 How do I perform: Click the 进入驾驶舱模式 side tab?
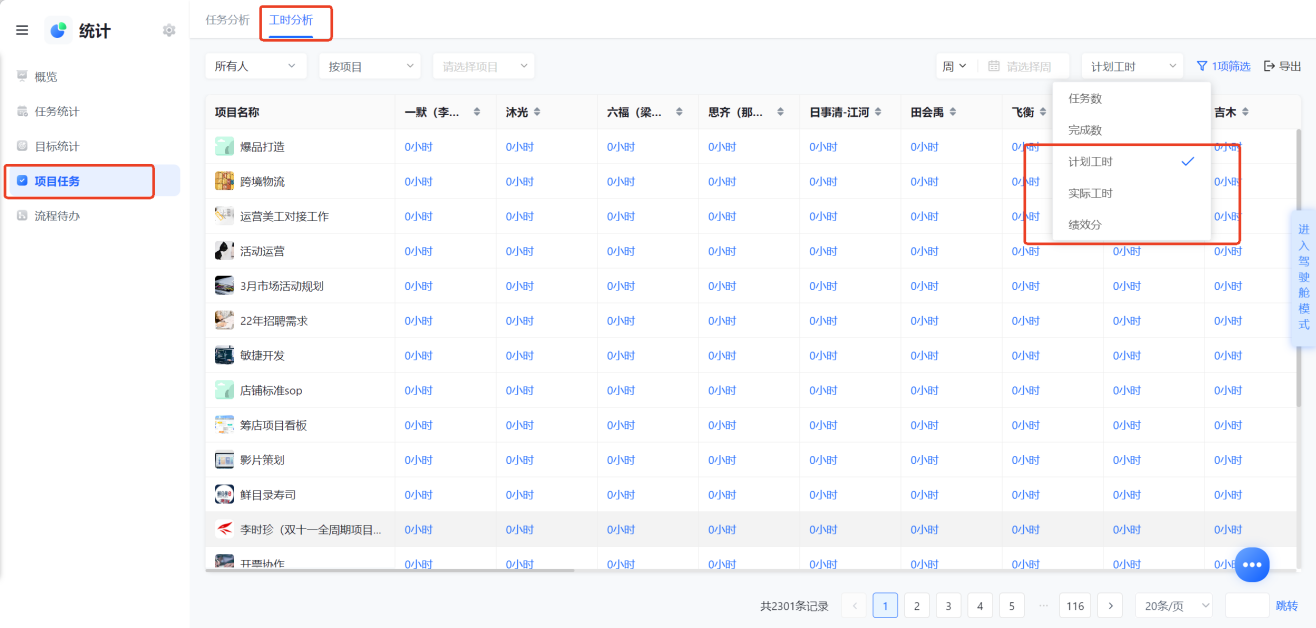pyautogui.click(x=1303, y=277)
